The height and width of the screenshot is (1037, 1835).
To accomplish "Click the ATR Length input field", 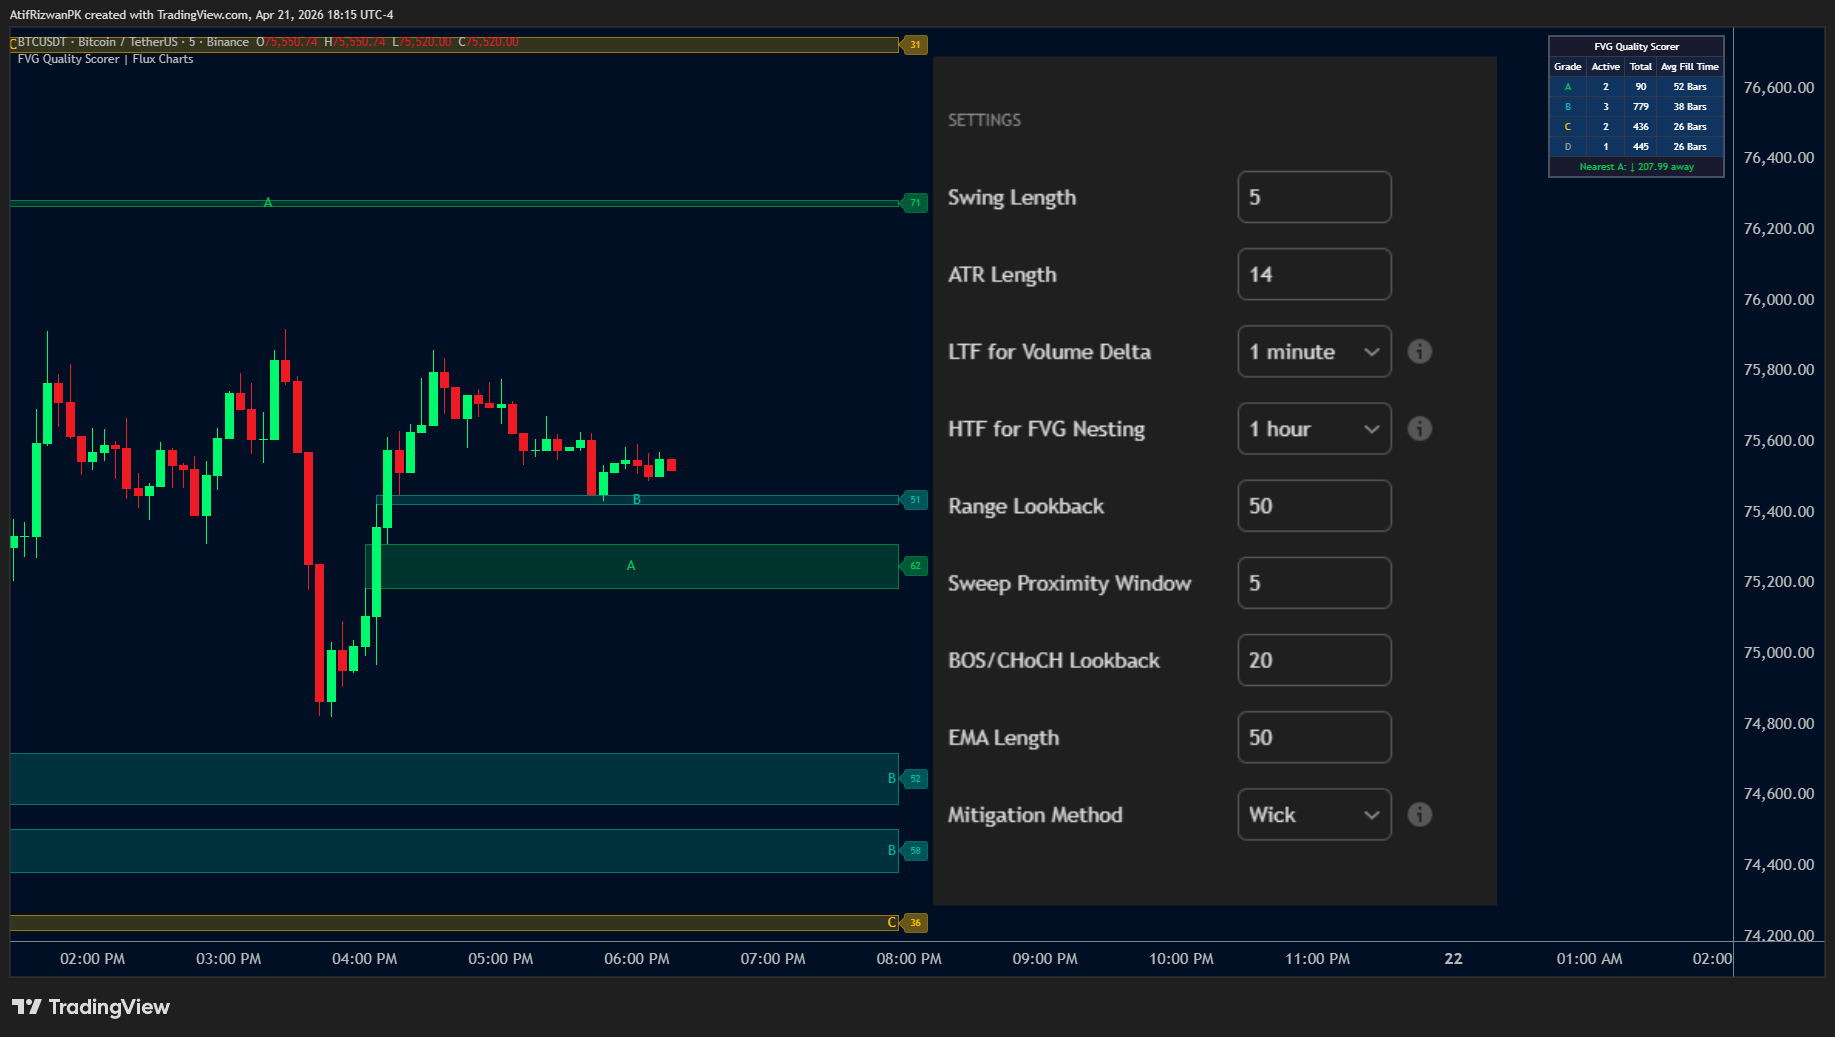I will point(1314,274).
